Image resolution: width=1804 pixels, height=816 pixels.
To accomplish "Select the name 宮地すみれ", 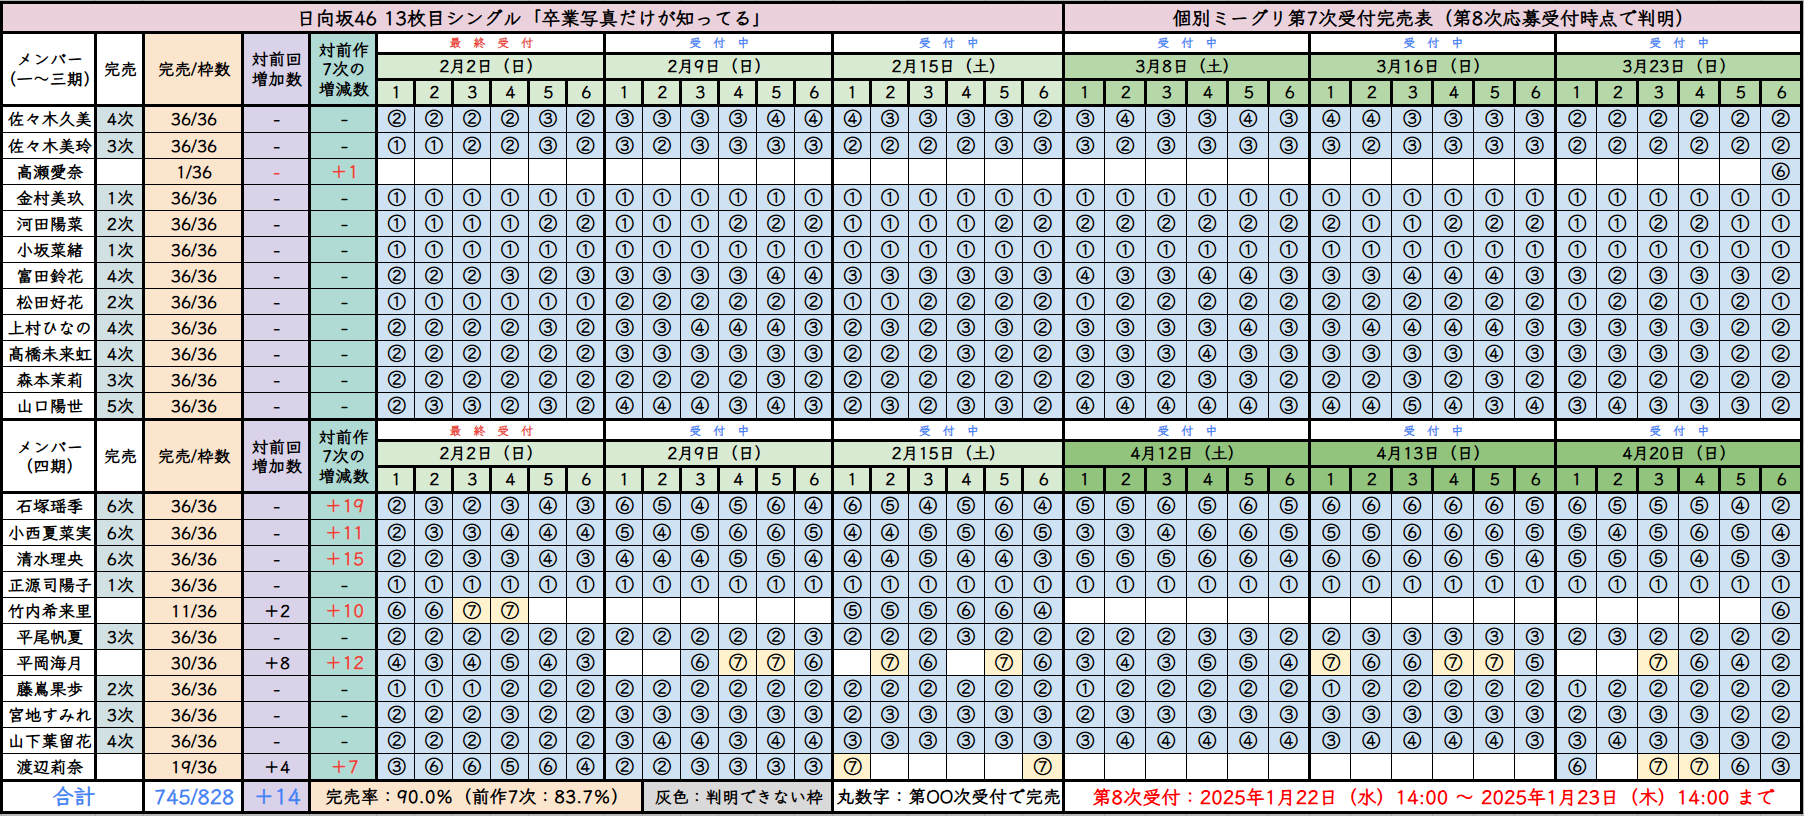I will 50,715.
